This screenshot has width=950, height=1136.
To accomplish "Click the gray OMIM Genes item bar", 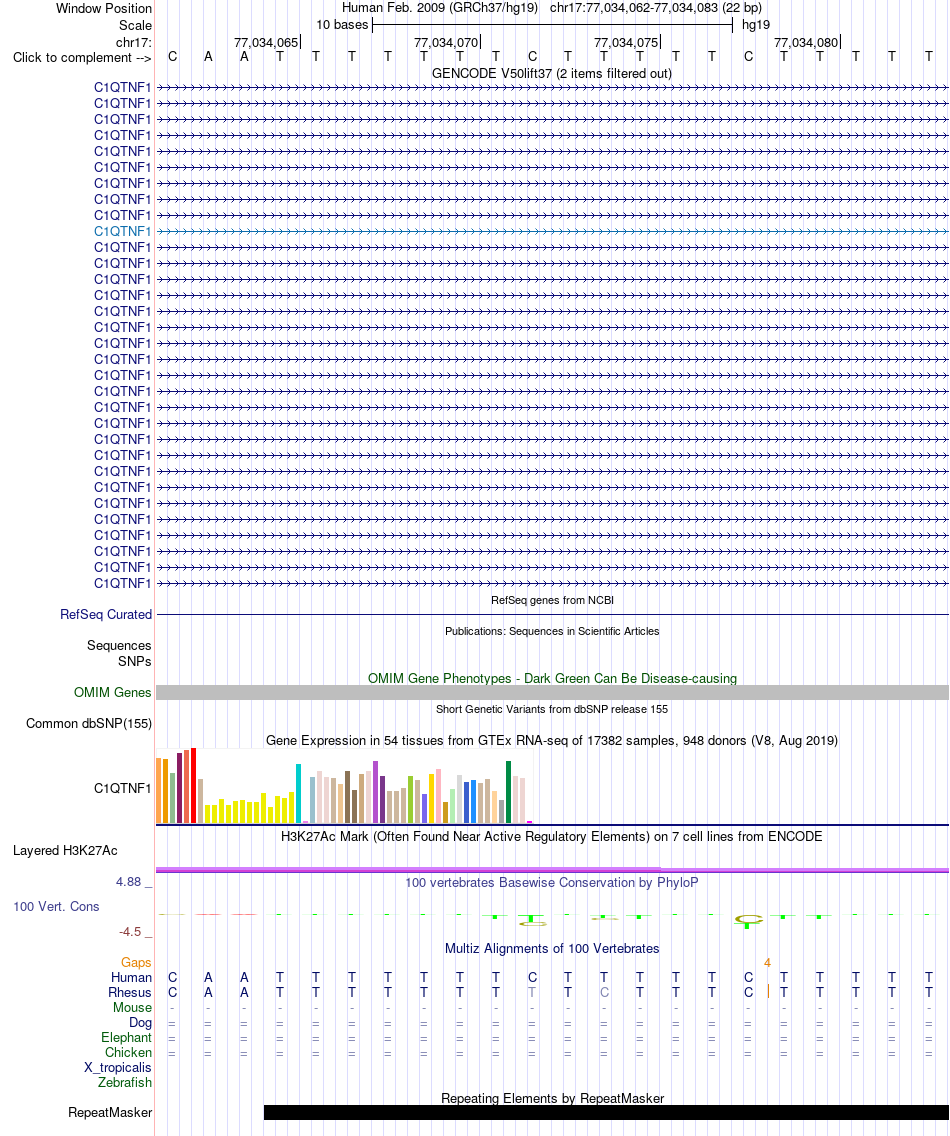I will tap(552, 693).
